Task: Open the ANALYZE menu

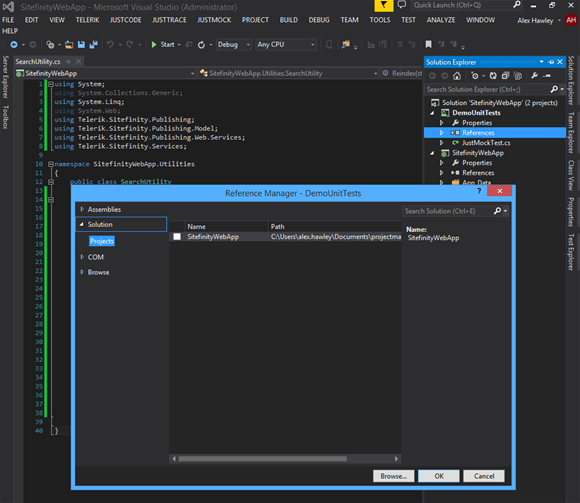Action: [441, 20]
